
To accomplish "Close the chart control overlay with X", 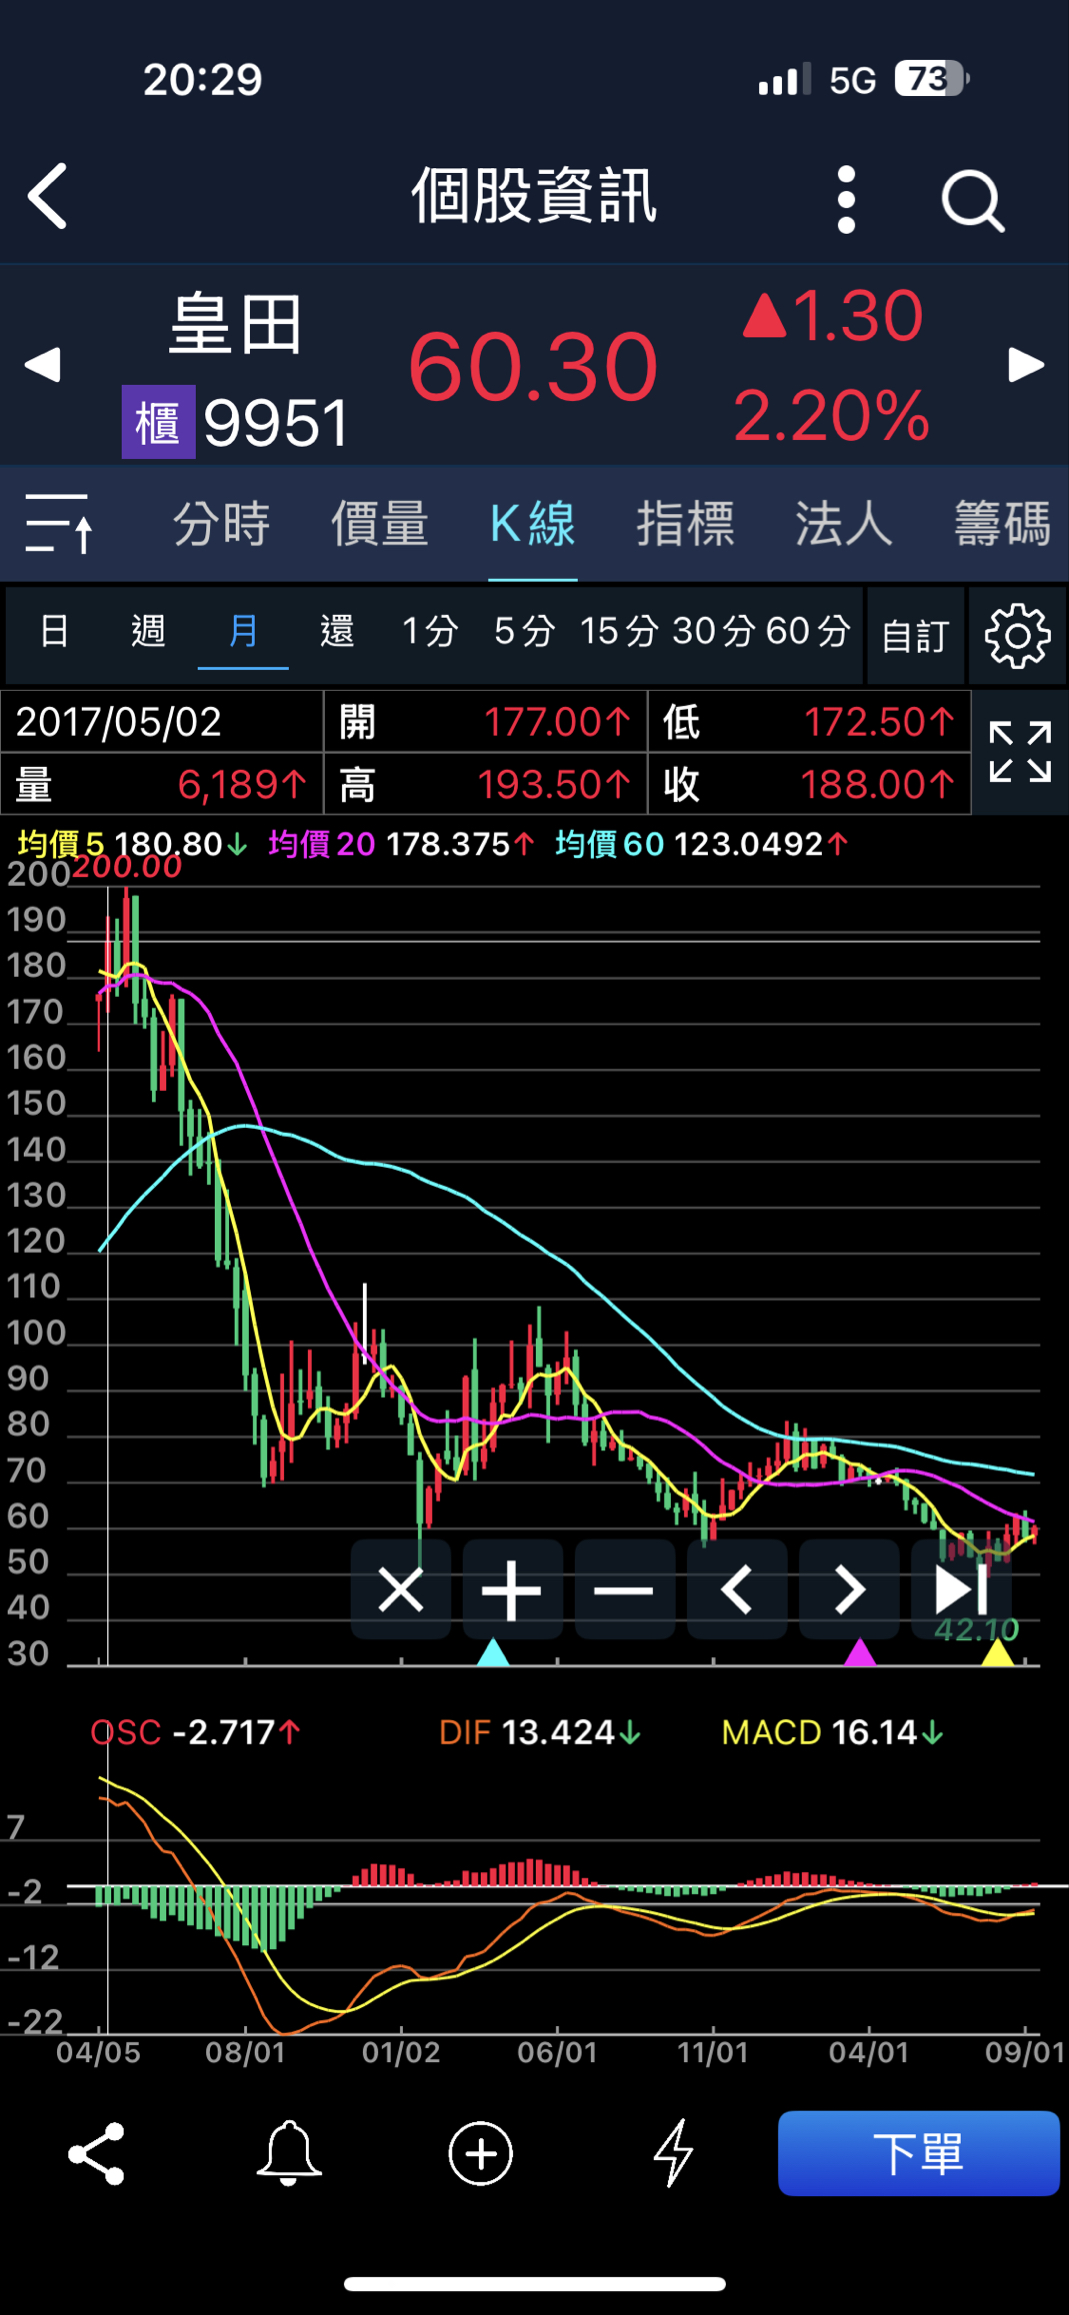I will pyautogui.click(x=401, y=1590).
